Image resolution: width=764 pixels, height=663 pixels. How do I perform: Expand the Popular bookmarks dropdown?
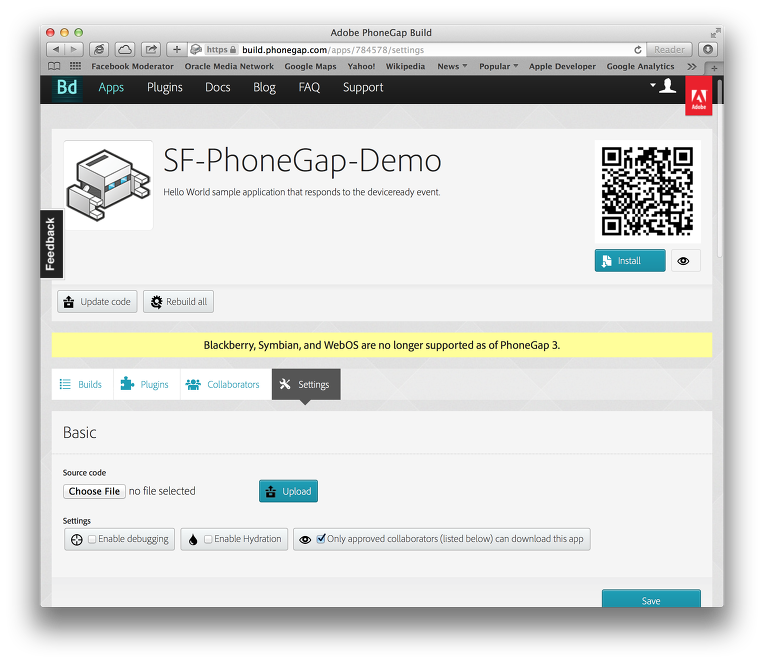(498, 66)
